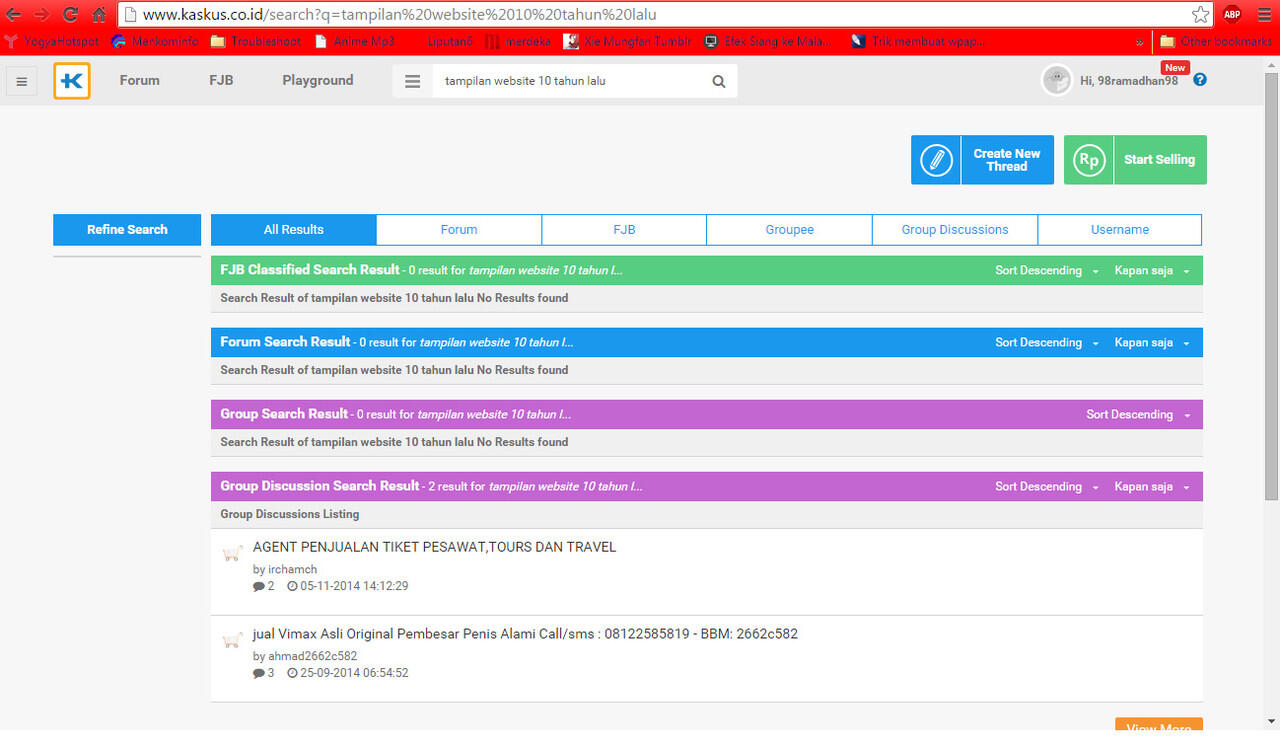Select the Username results tab
Screen dimensions: 1280x747
click(x=1119, y=230)
